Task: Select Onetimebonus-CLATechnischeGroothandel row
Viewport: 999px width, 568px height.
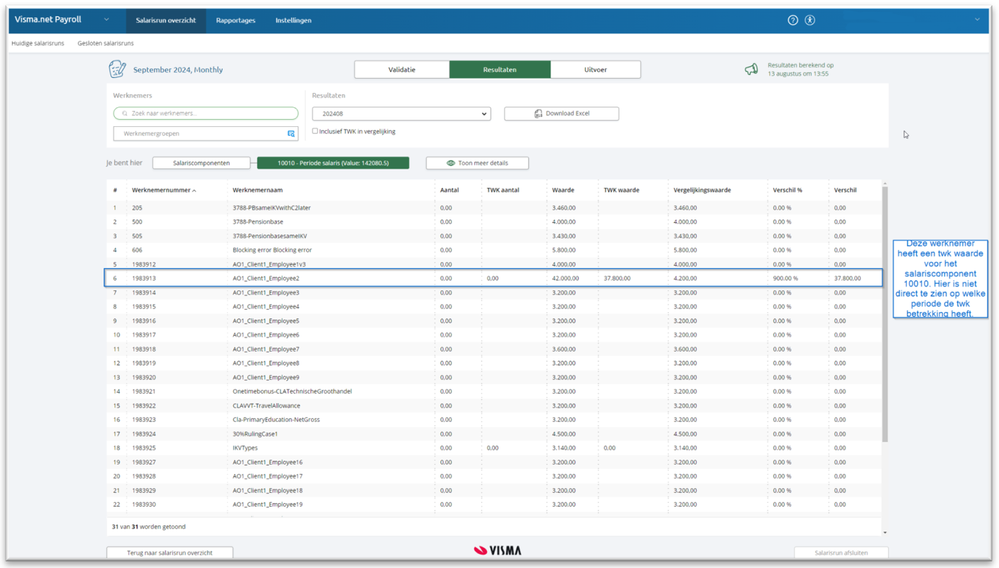Action: click(x=494, y=392)
